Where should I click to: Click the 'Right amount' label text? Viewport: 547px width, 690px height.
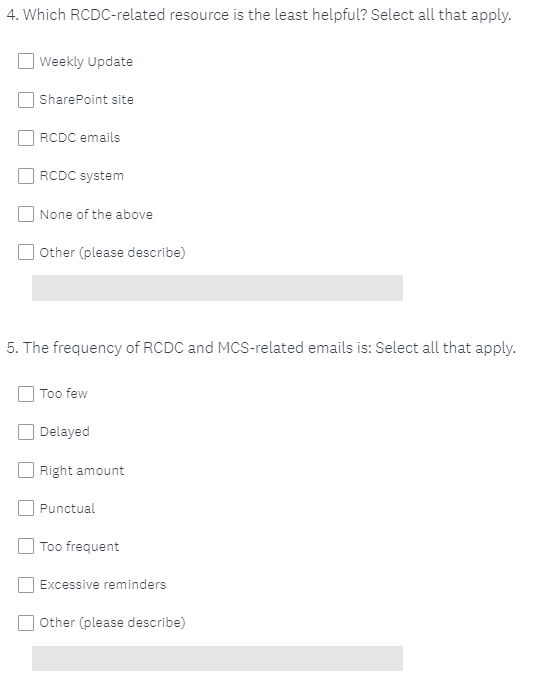click(x=82, y=470)
